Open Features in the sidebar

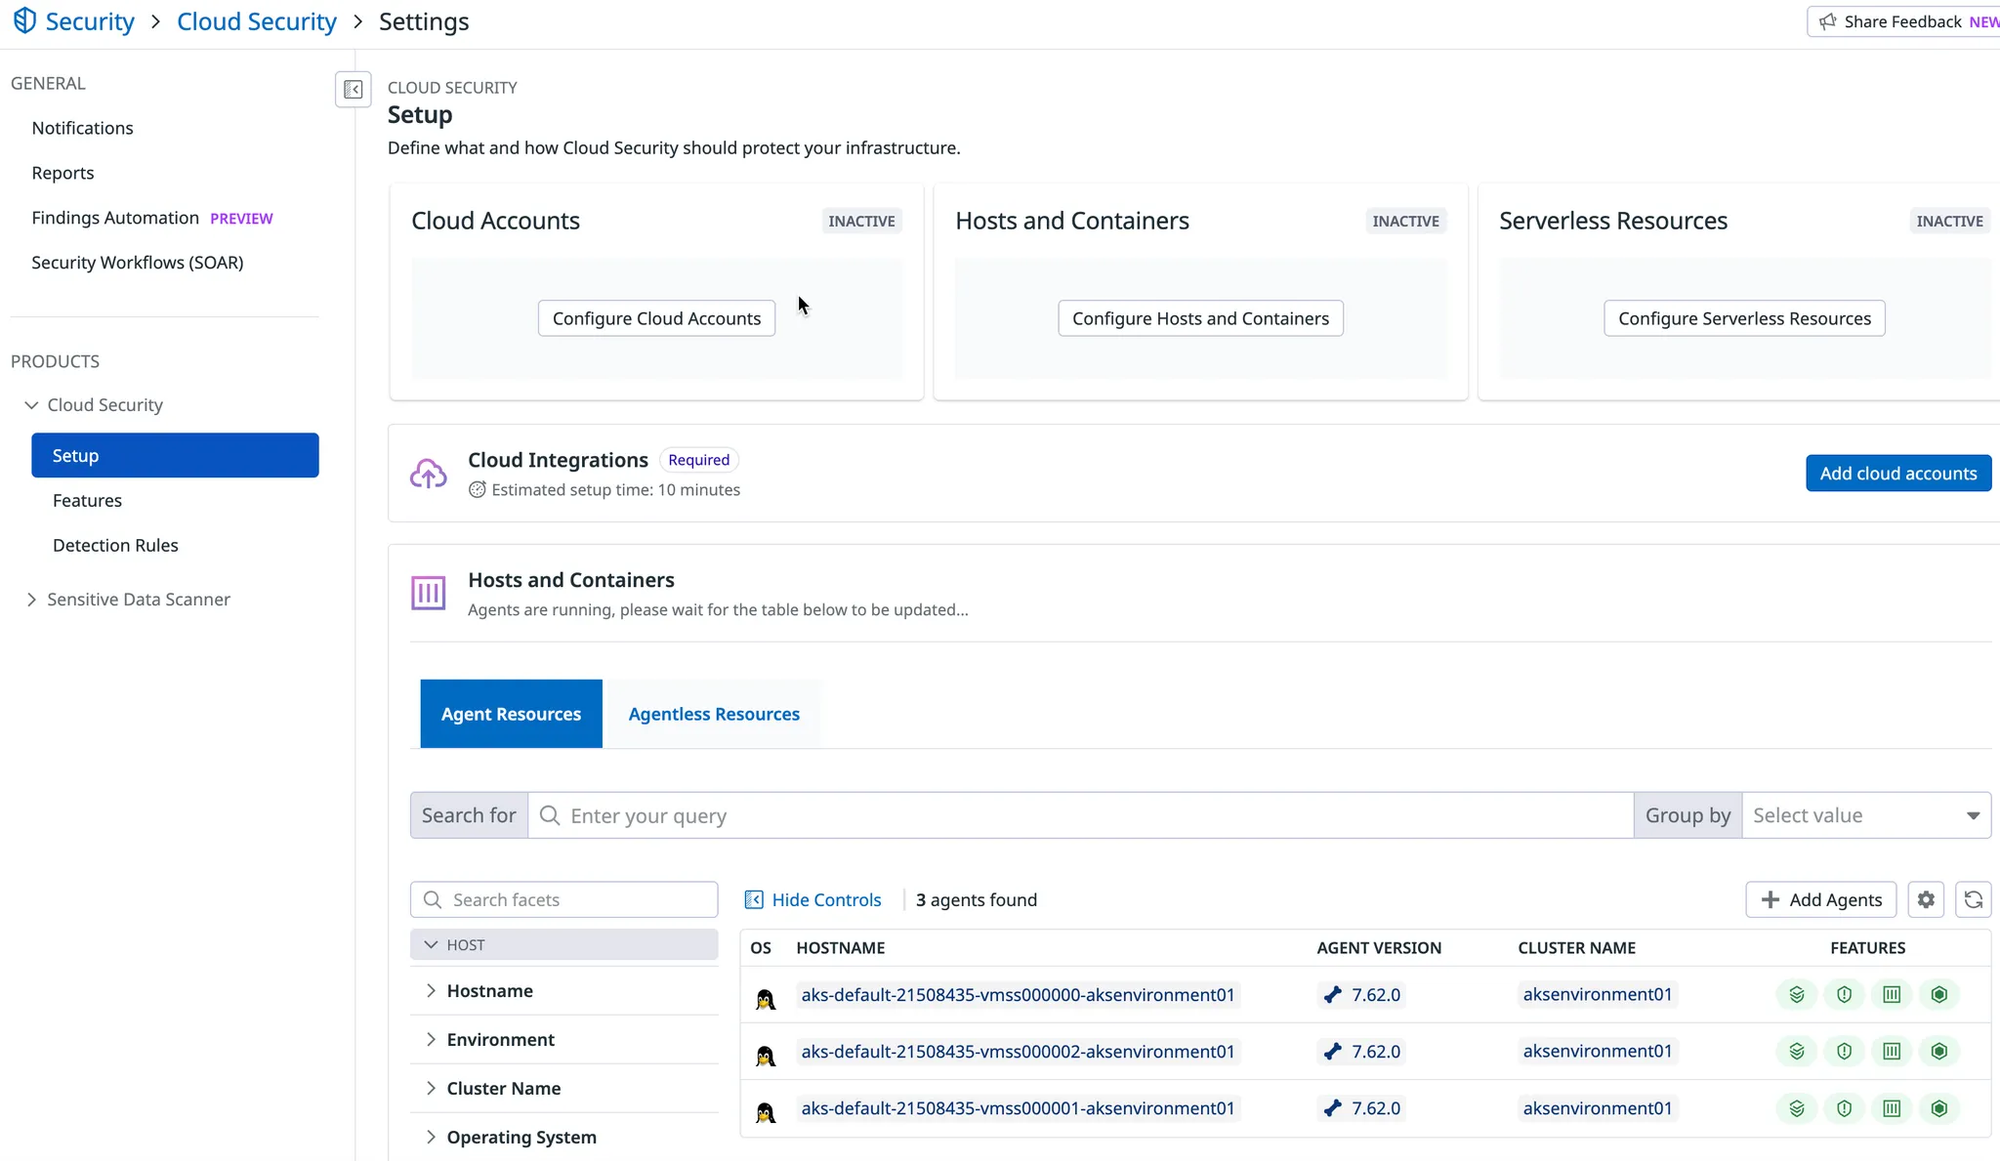pyautogui.click(x=87, y=500)
